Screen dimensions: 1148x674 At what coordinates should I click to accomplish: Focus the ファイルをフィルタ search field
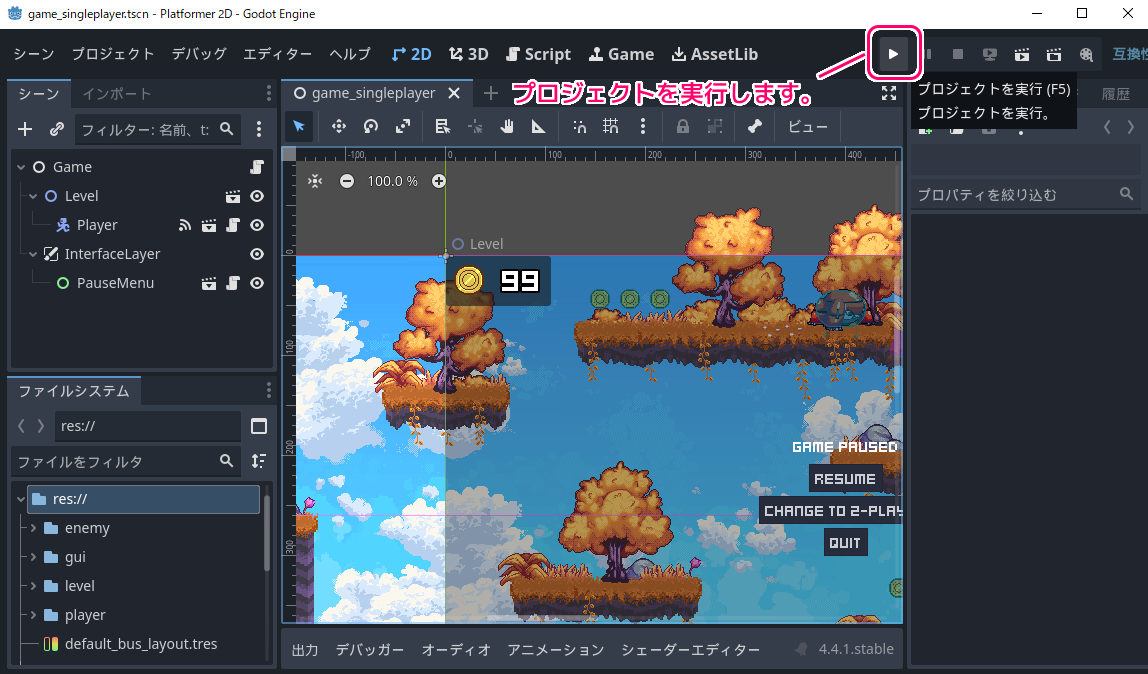tap(126, 462)
